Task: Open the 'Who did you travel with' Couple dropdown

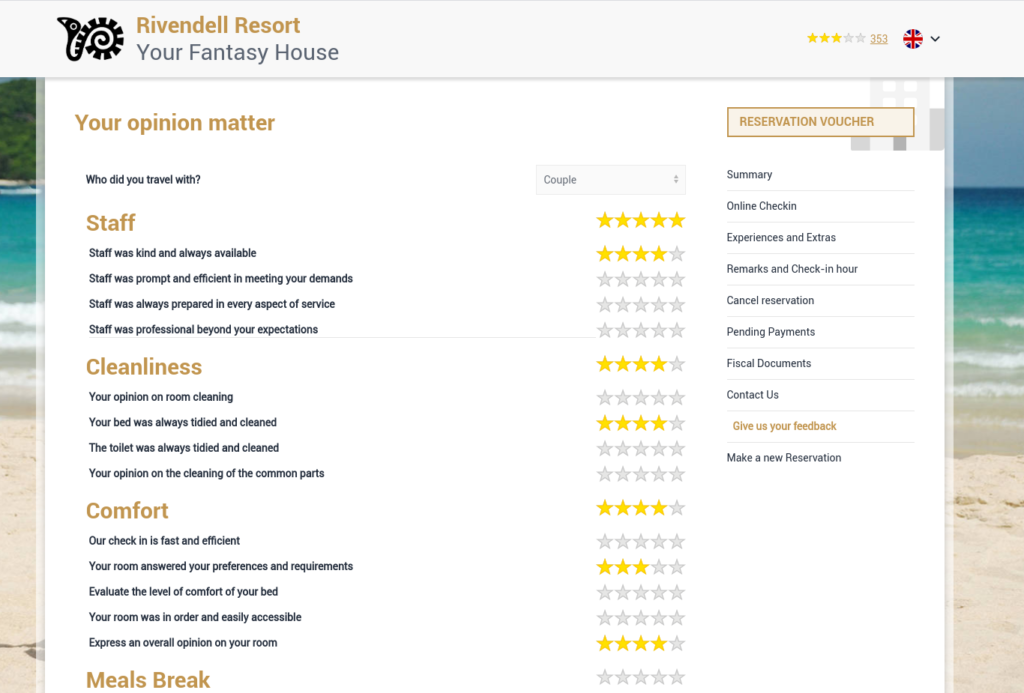Action: (x=611, y=180)
